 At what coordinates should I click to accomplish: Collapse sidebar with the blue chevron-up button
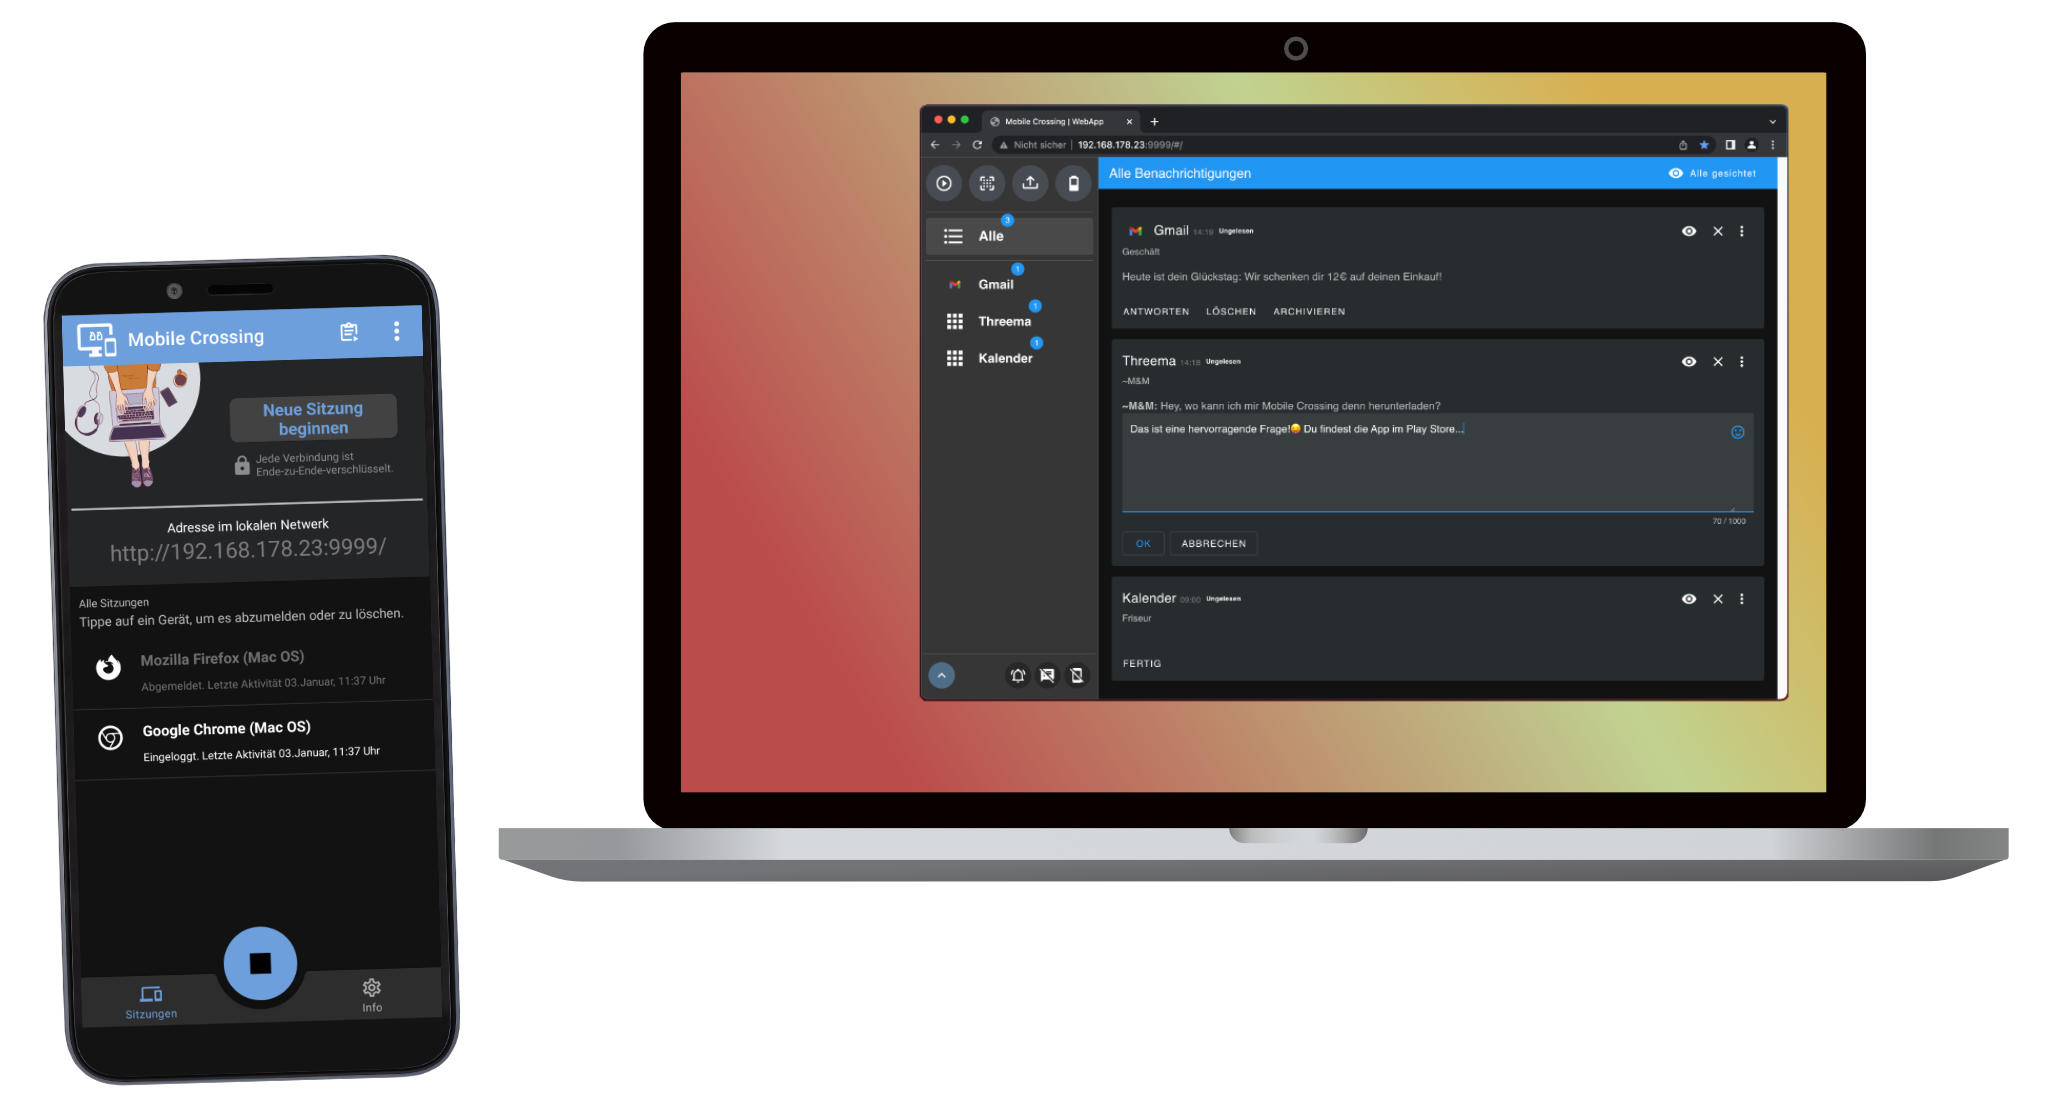(x=941, y=675)
